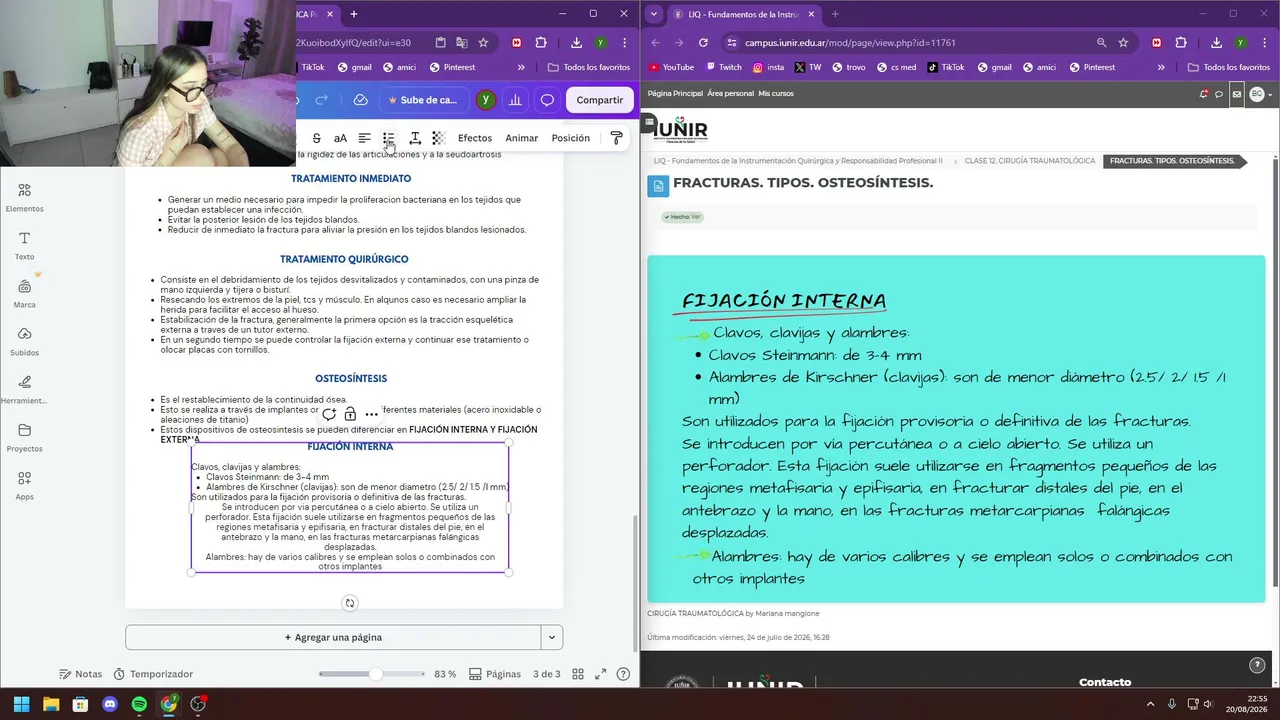Open Página Principal menu item
This screenshot has width=1280, height=720.
pos(675,93)
